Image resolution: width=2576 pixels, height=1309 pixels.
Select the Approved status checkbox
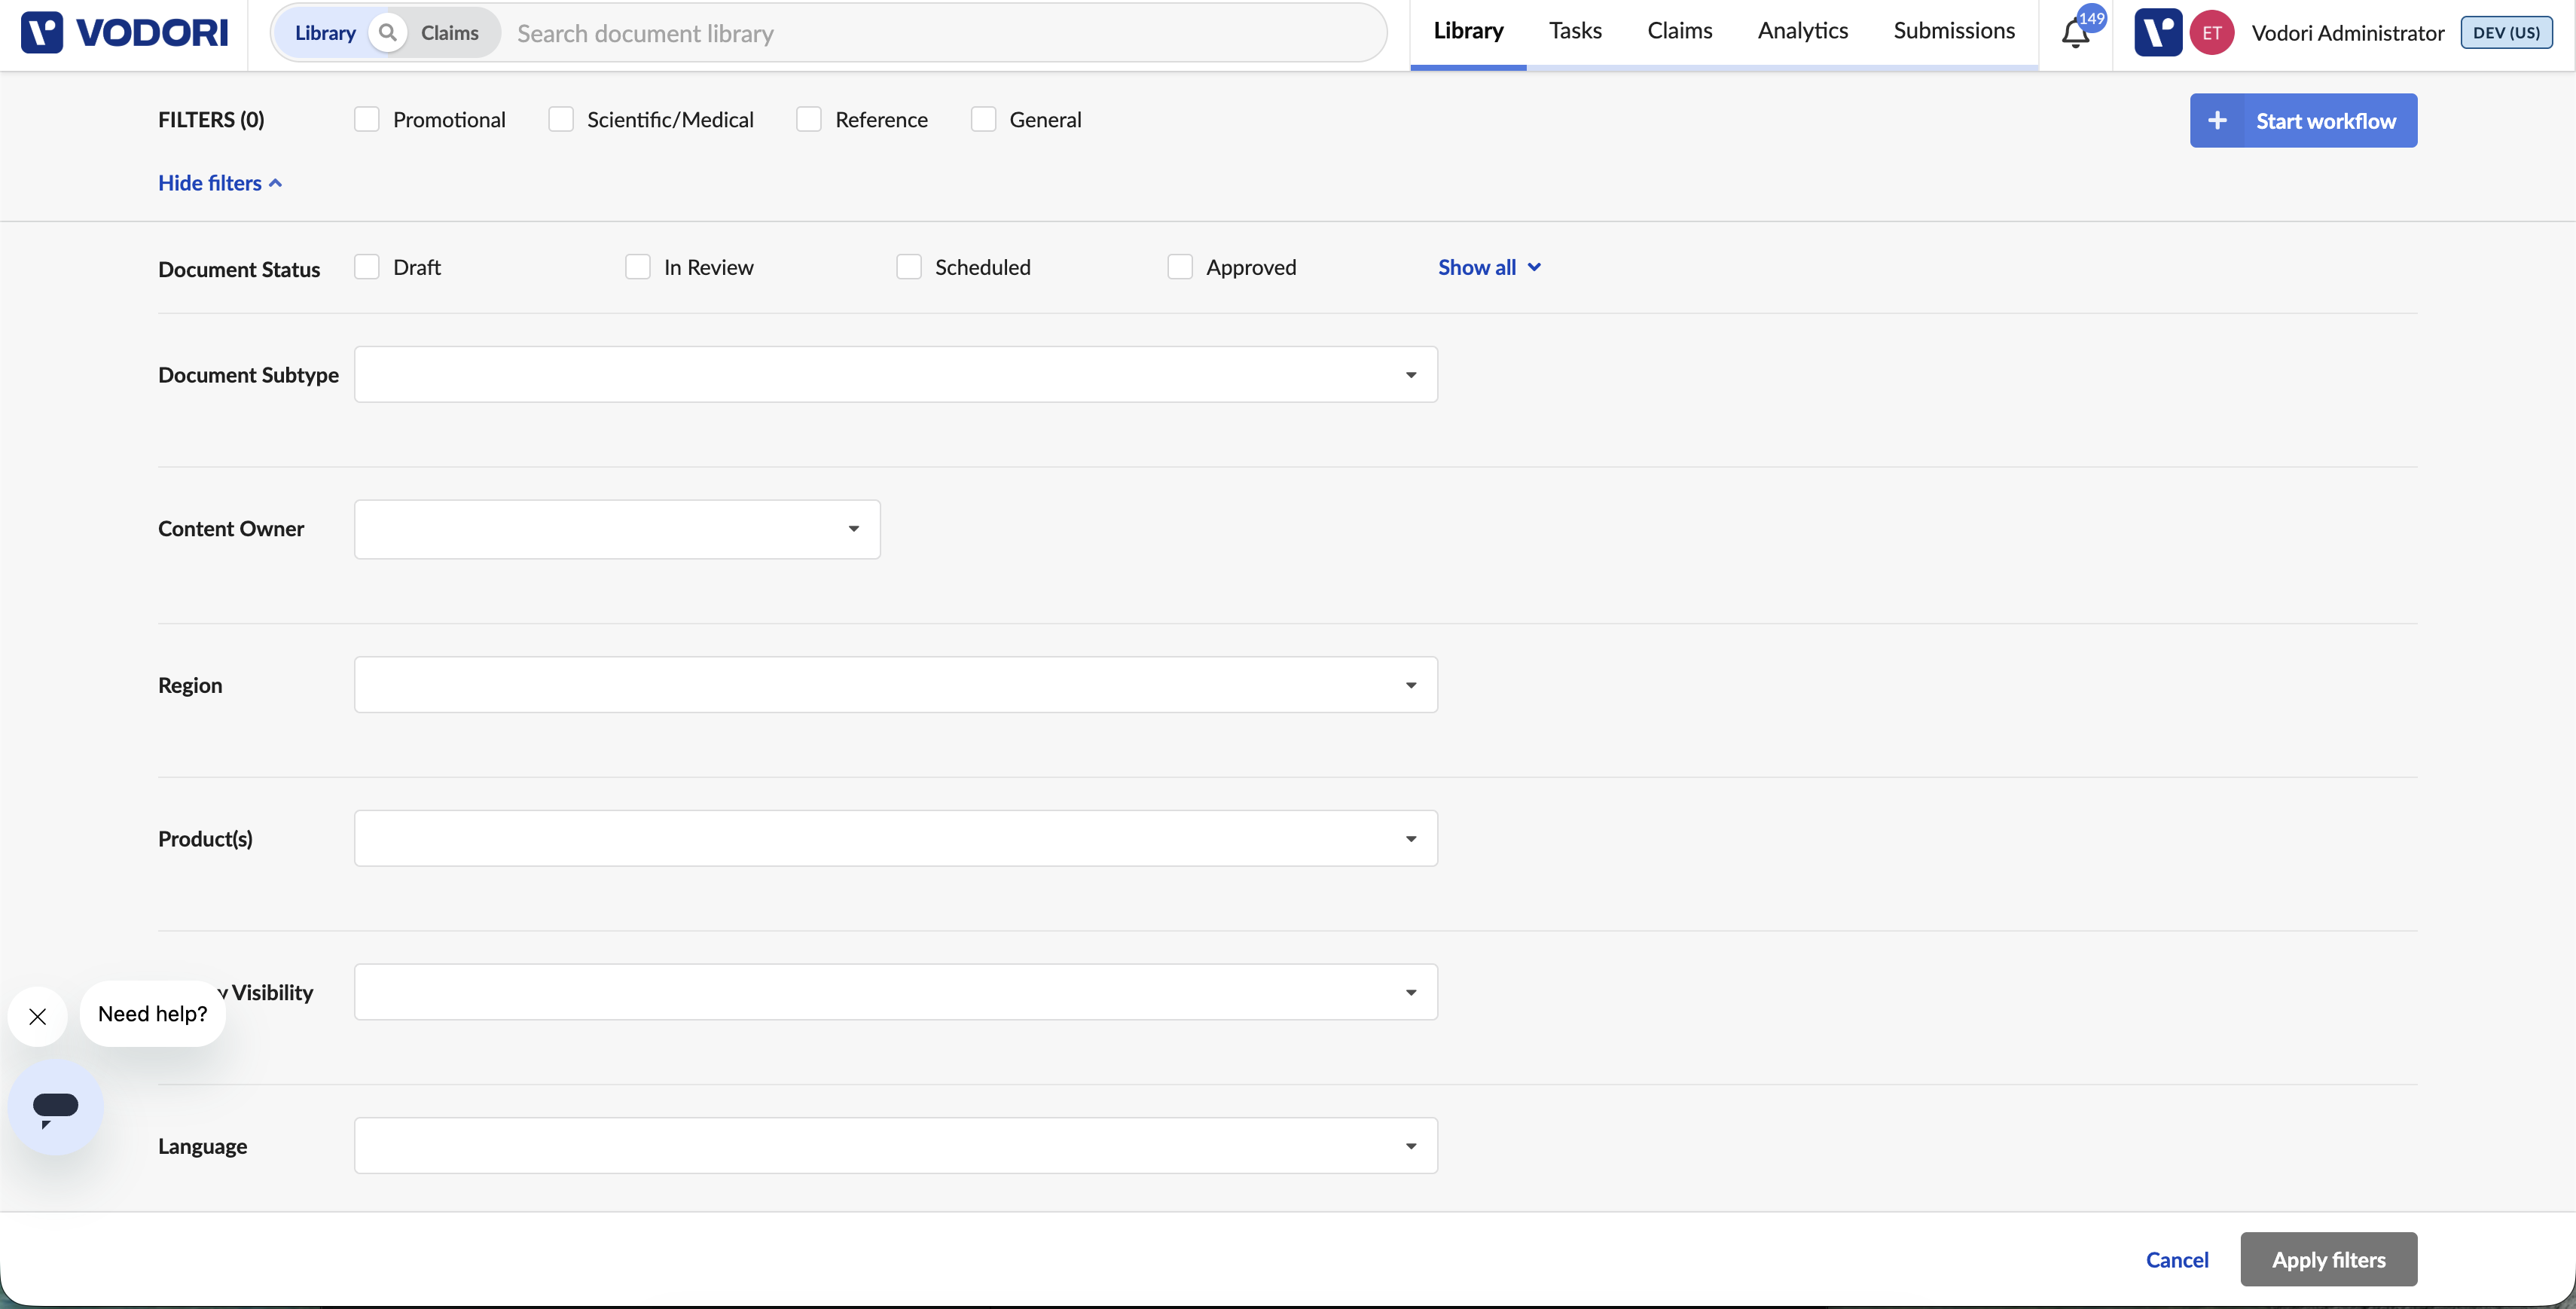click(x=1180, y=267)
